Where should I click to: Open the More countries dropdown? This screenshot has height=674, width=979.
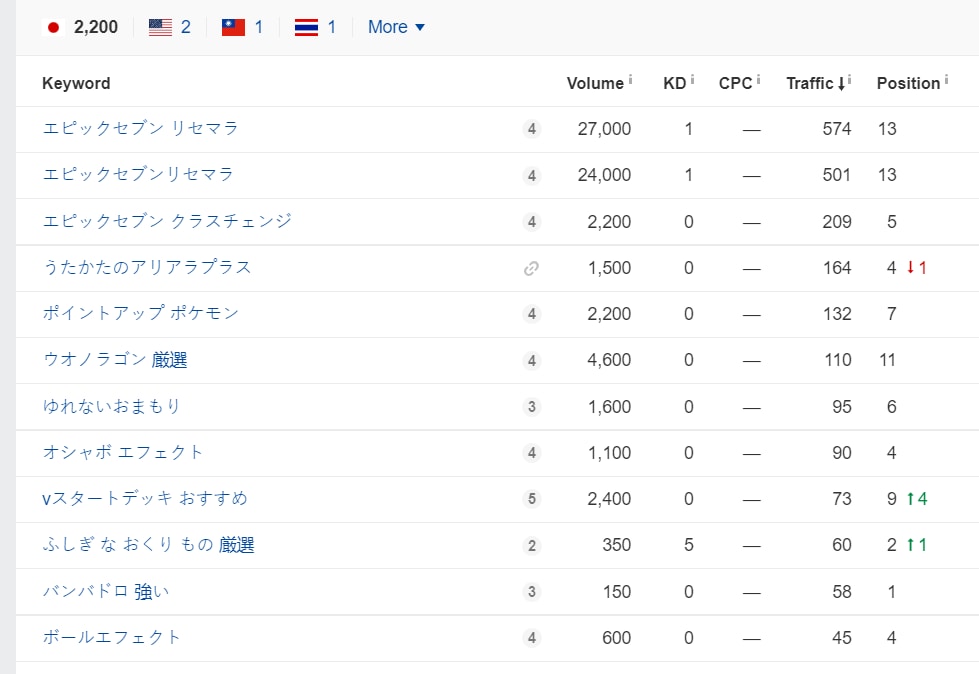click(396, 27)
